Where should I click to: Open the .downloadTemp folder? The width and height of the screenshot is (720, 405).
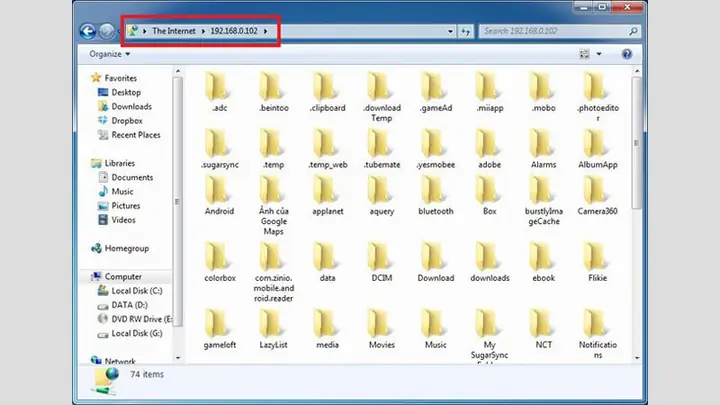pos(382,97)
